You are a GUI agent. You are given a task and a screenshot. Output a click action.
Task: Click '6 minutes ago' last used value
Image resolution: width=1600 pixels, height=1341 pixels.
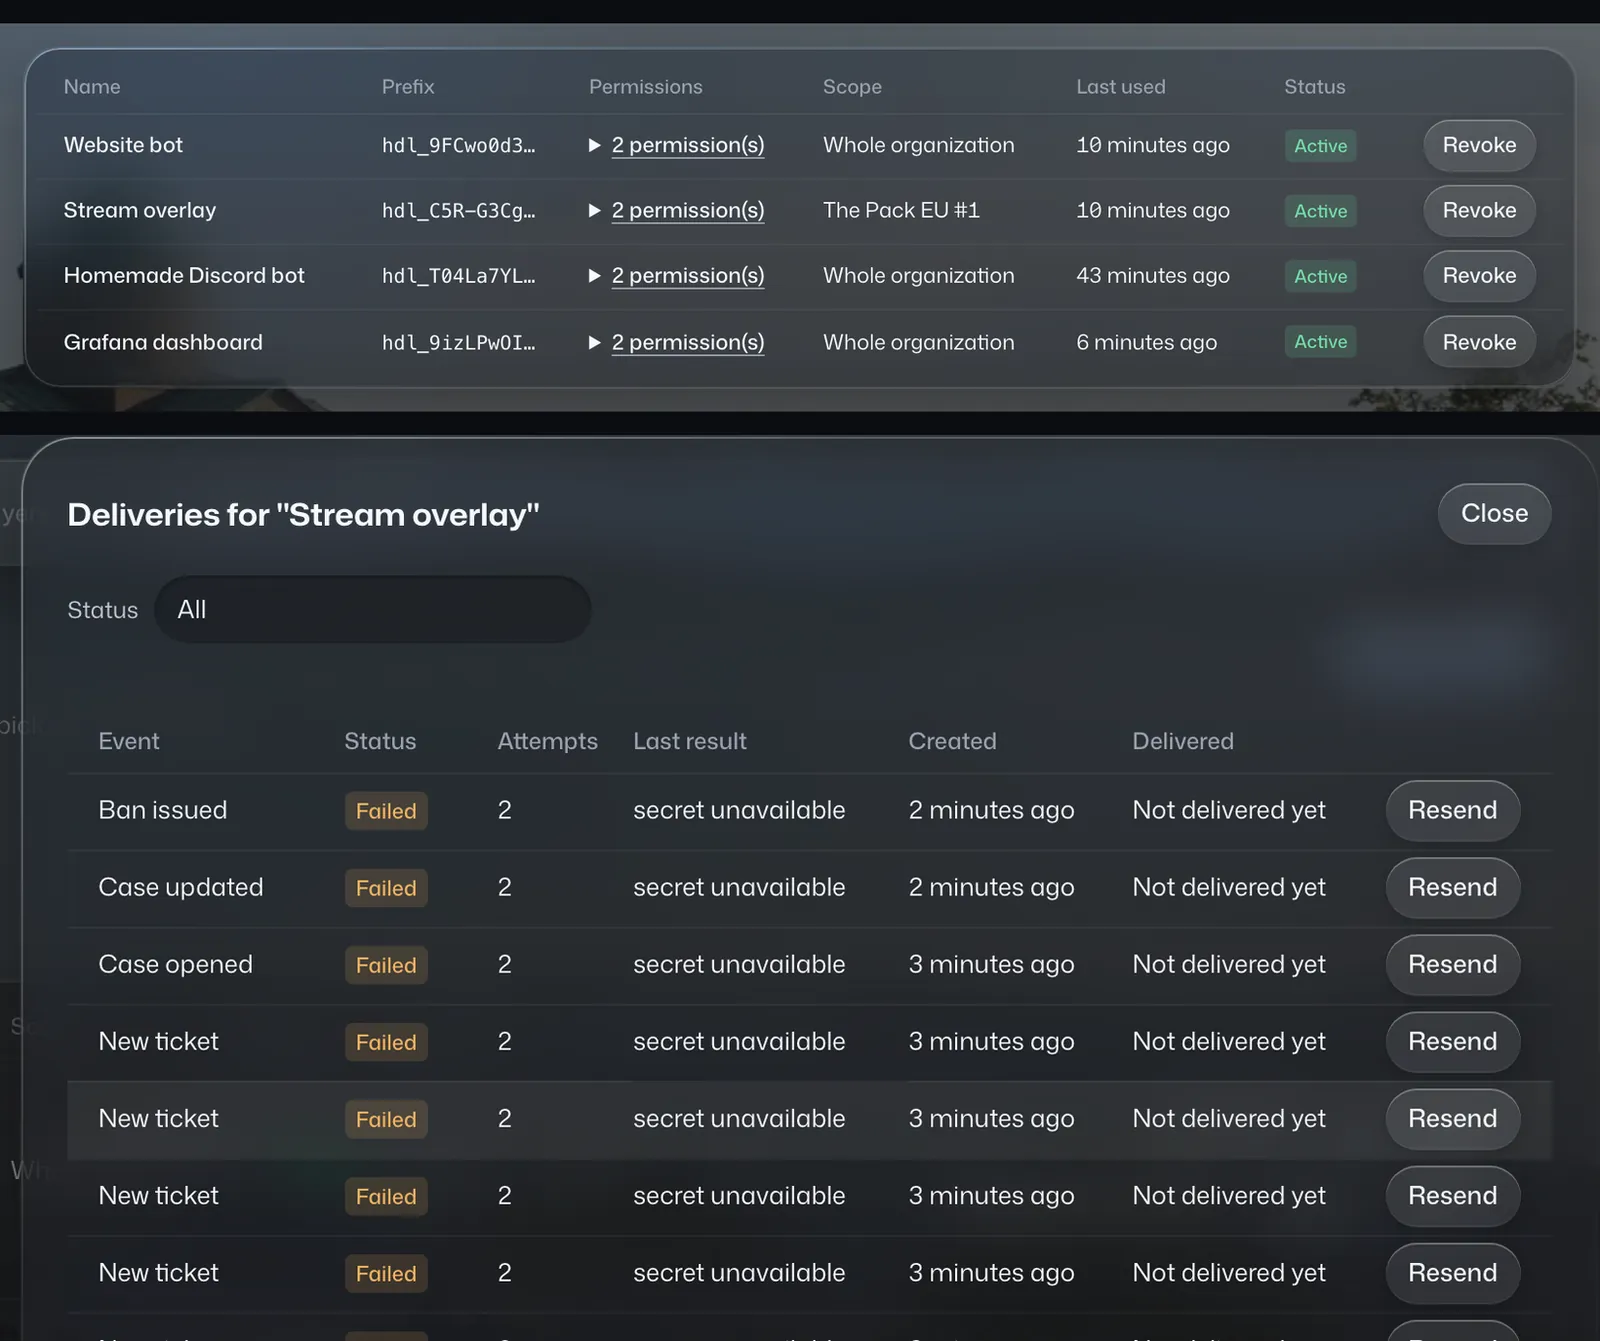pyautogui.click(x=1146, y=342)
